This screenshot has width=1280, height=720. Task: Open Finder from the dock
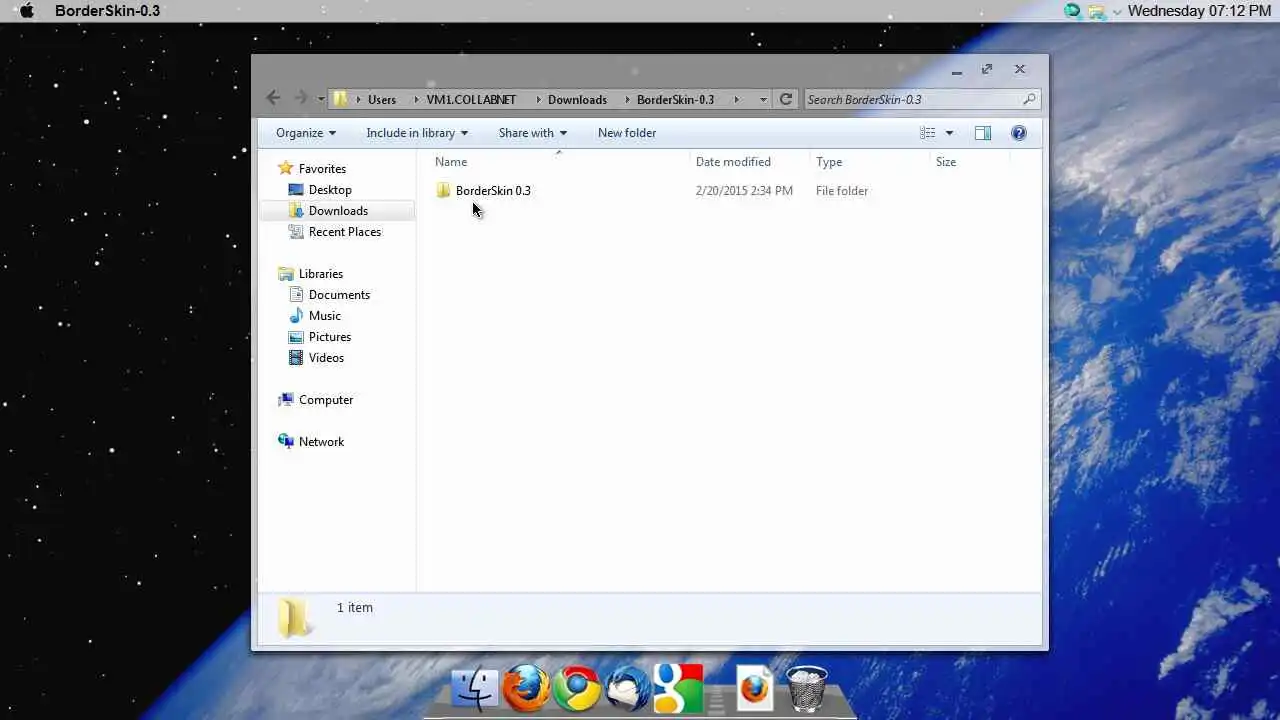click(475, 689)
